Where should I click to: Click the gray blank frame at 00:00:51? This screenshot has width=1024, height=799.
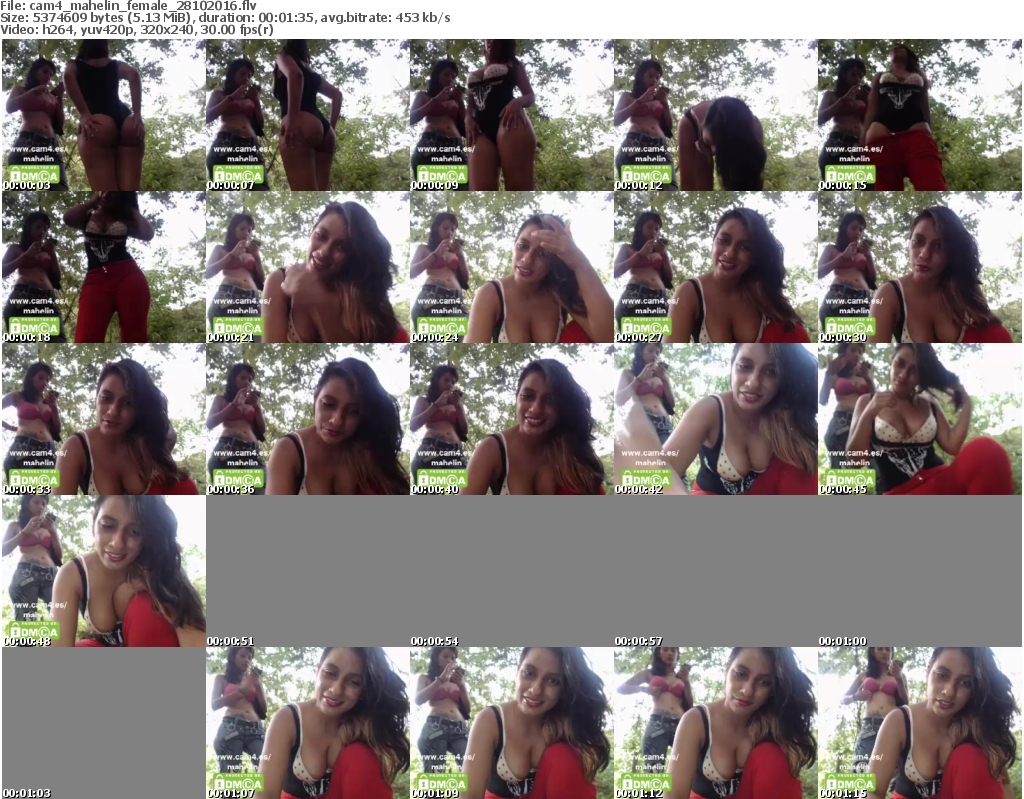307,570
